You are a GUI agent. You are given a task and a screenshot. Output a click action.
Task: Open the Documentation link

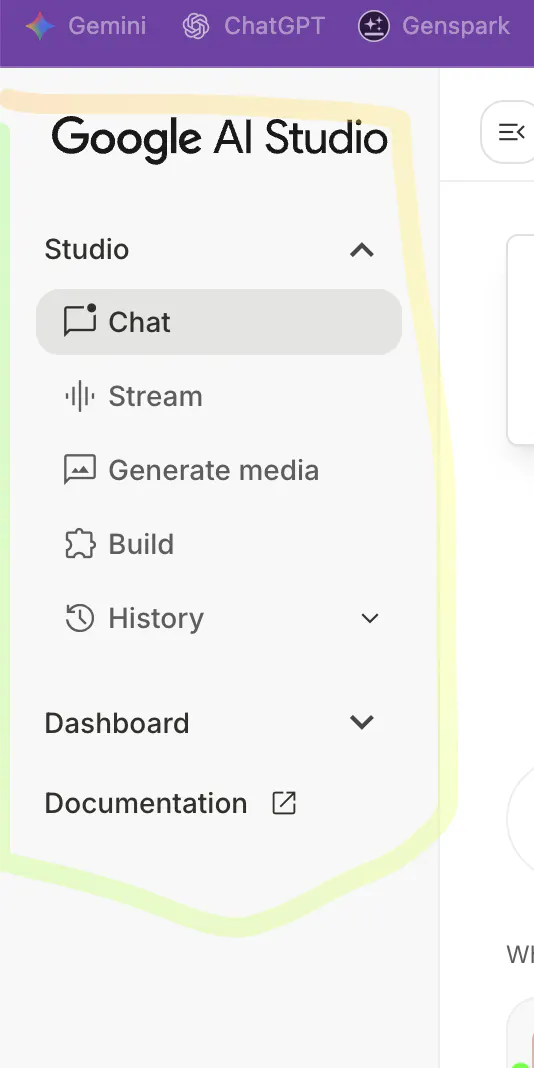(x=170, y=803)
